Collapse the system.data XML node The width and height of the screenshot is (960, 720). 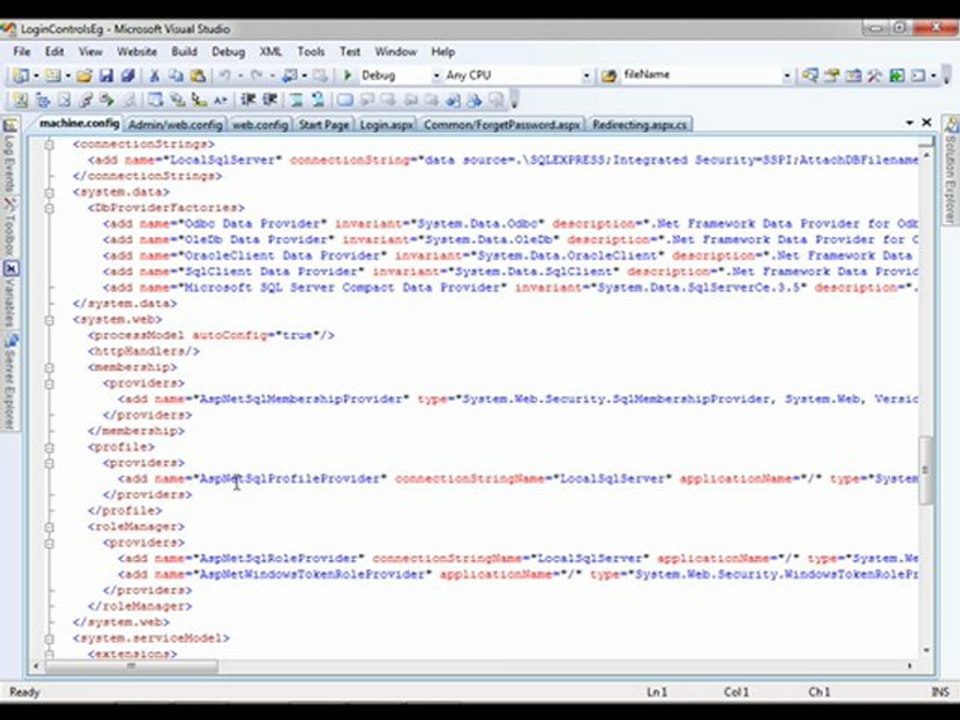(x=49, y=192)
